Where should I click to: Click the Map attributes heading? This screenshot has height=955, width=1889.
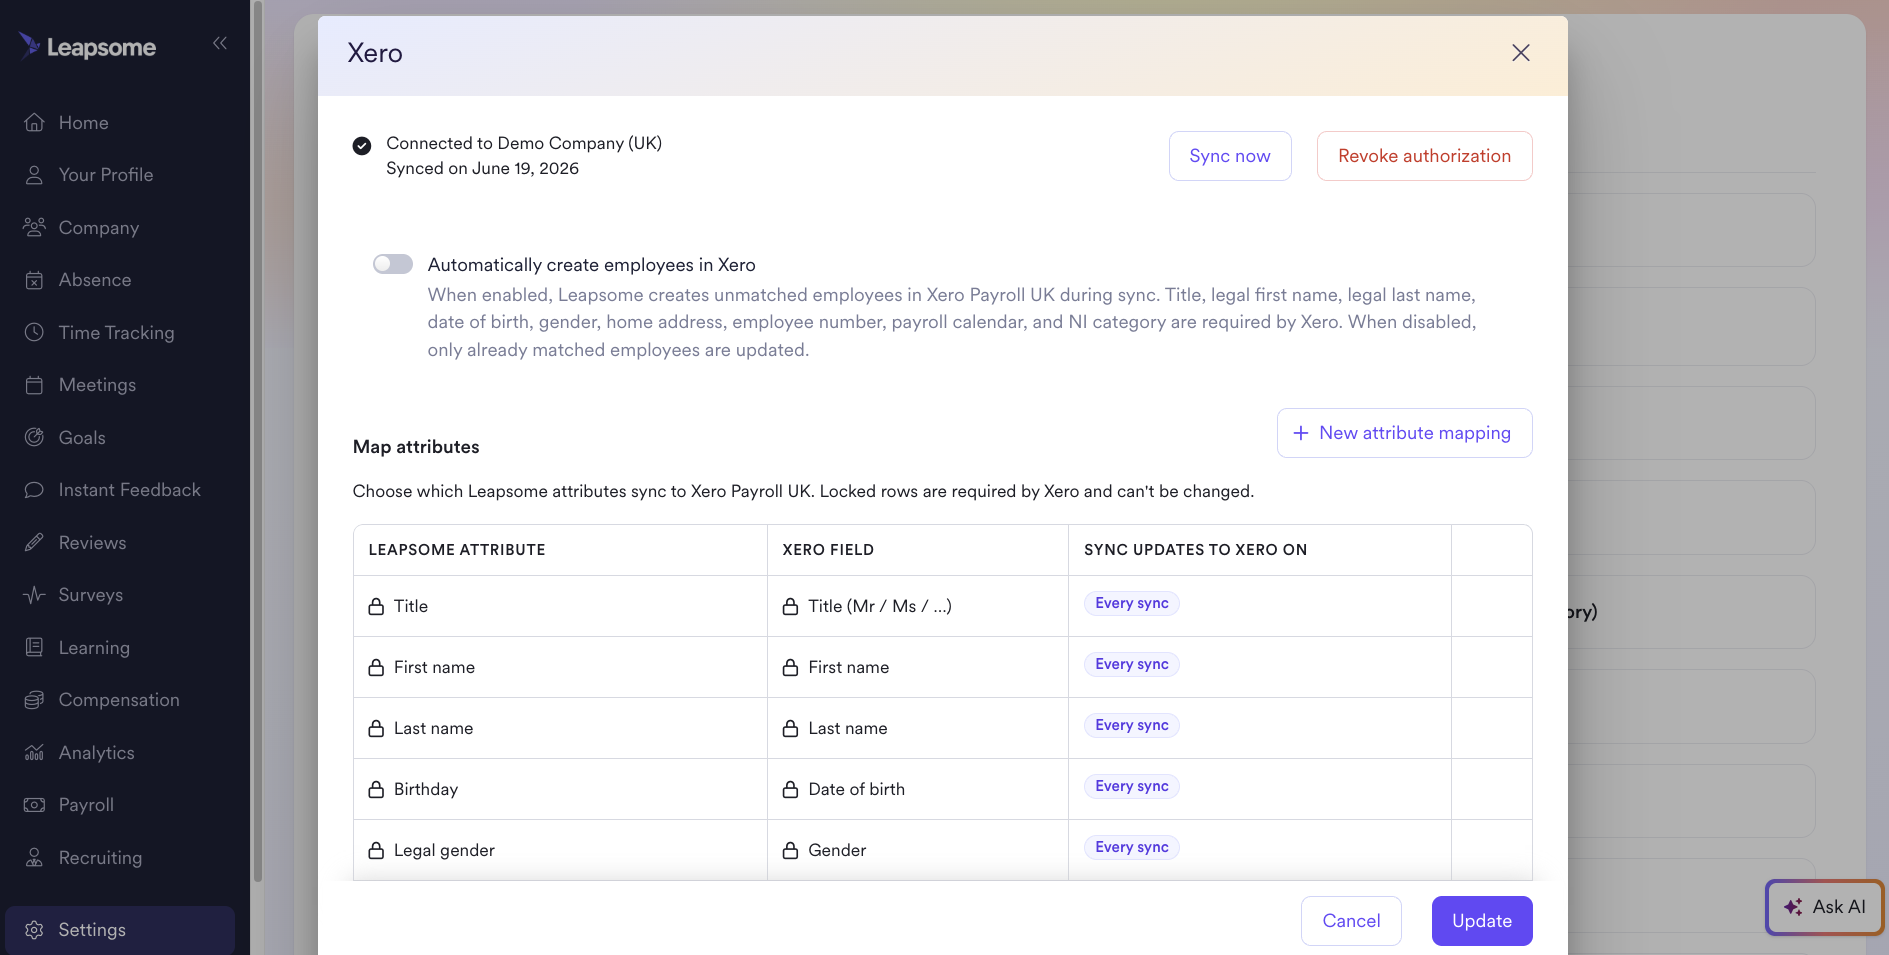pyautogui.click(x=416, y=447)
